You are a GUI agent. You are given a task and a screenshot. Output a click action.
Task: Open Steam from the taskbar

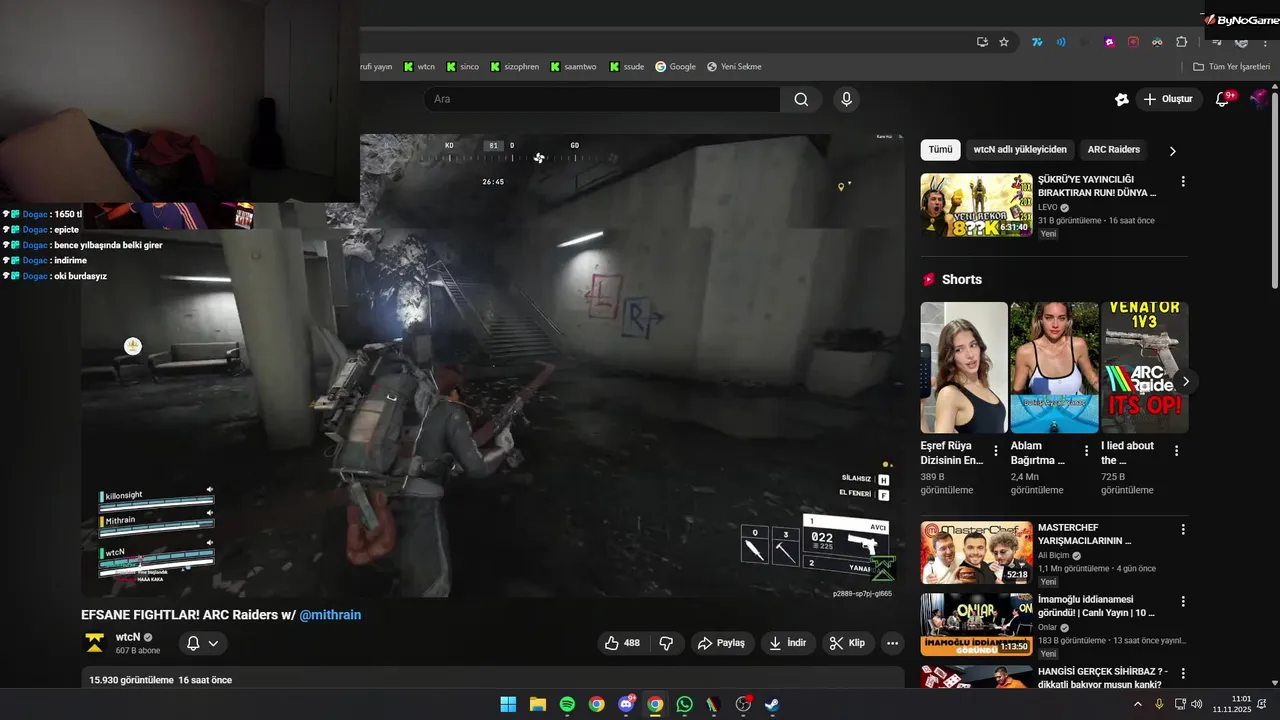(772, 704)
